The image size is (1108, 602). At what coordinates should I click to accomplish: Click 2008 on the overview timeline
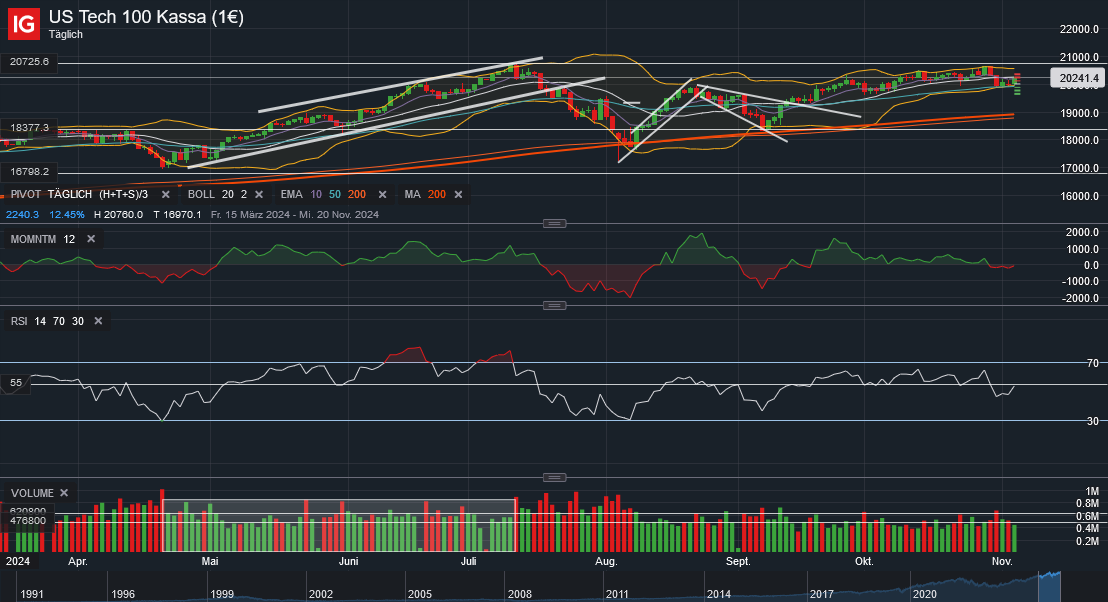[x=519, y=594]
